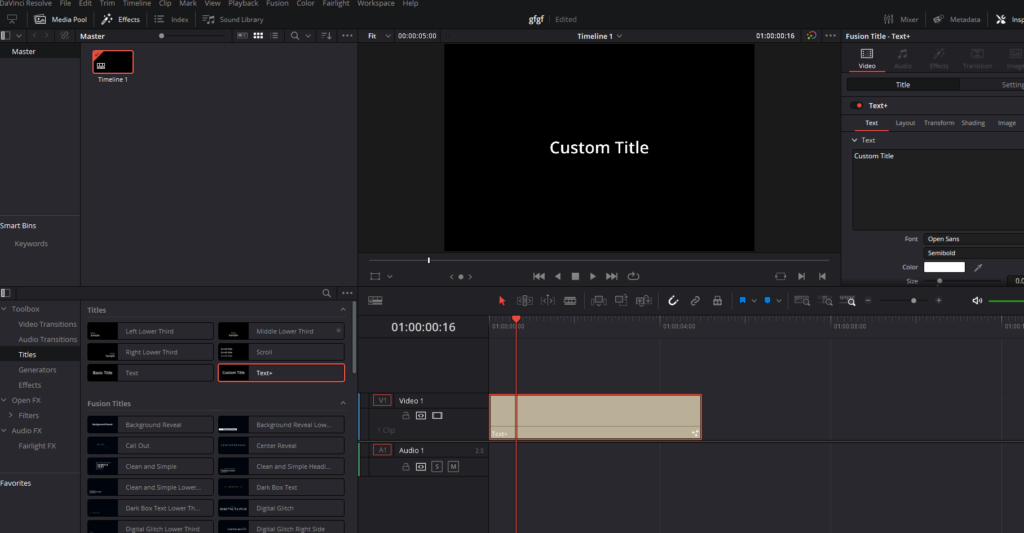Screen dimensions: 1024x533
Task: Open flag color dropdown arrow
Action: point(754,301)
